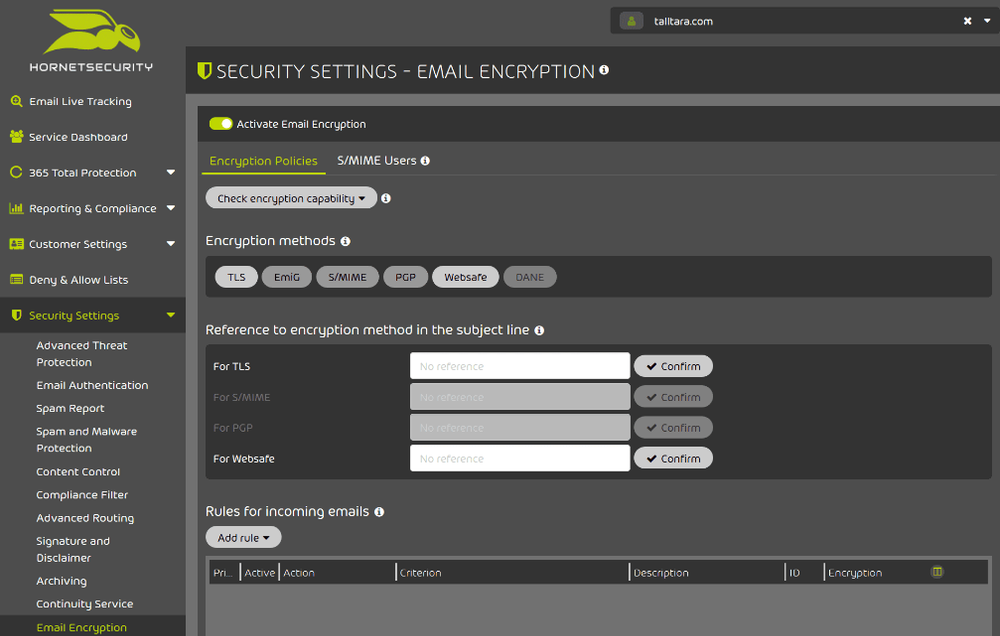Viewport: 1000px width, 636px height.
Task: Open Advanced Threat Protection submenu item
Action: [82, 353]
